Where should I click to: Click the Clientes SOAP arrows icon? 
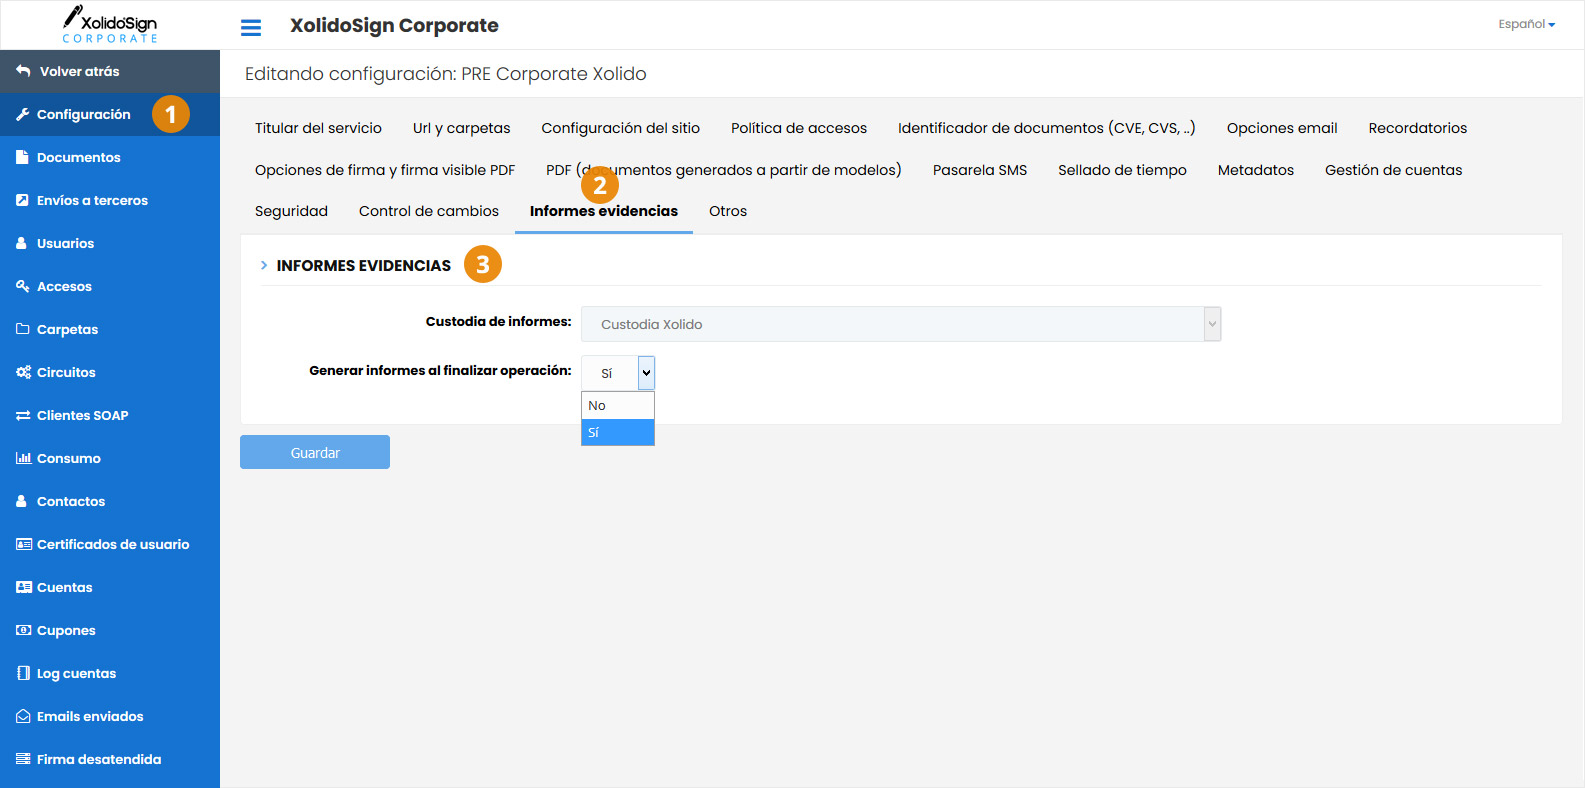click(x=23, y=415)
